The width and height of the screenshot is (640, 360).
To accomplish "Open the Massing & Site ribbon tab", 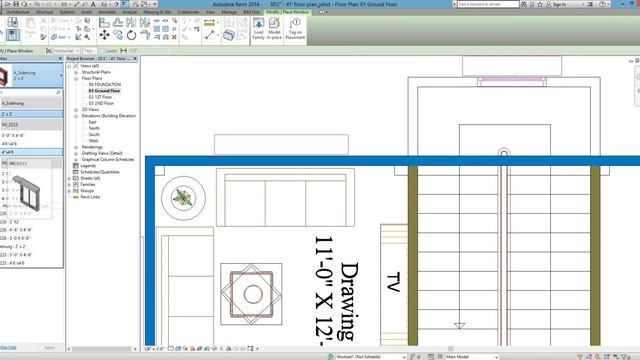I will (x=157, y=12).
